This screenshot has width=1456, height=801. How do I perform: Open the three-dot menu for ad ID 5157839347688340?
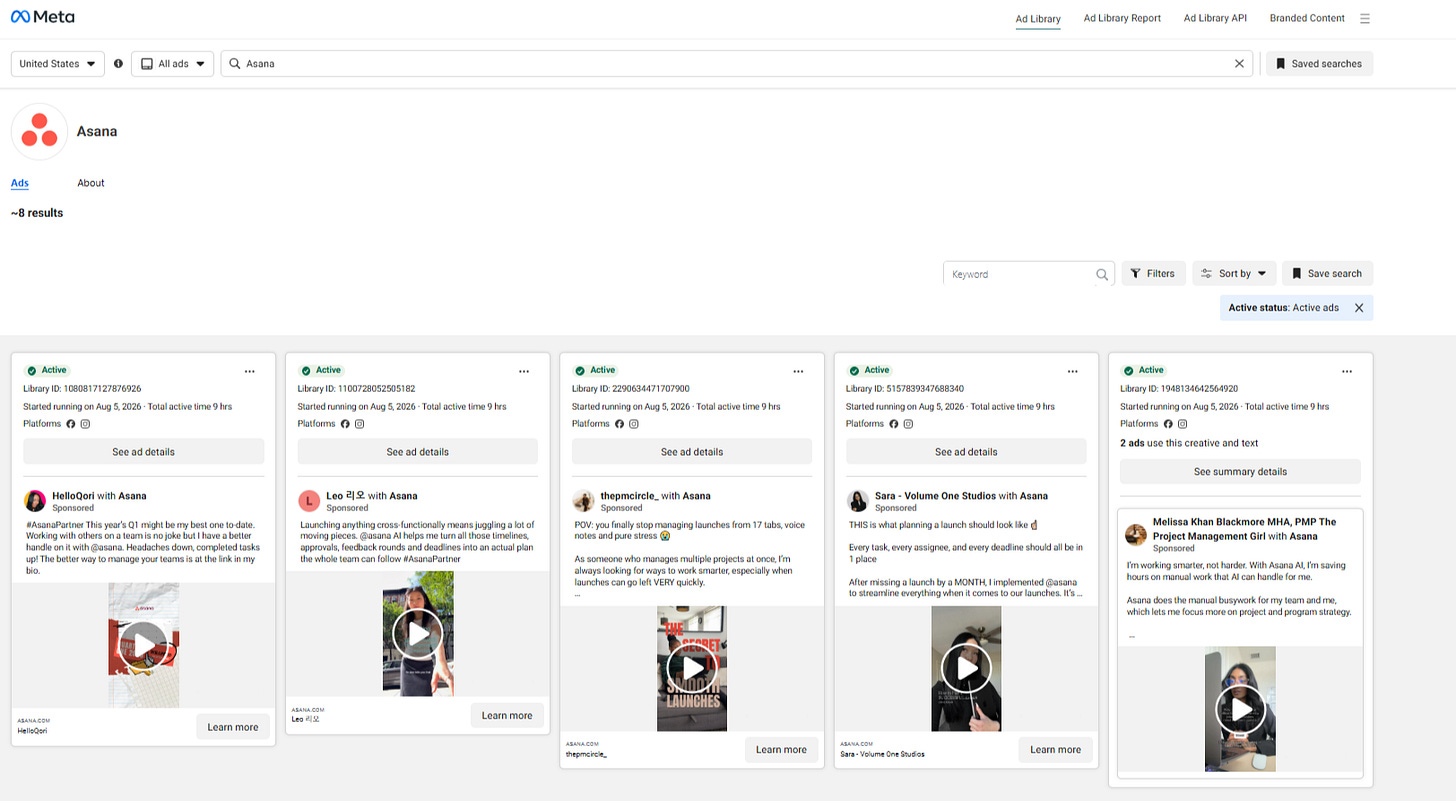1072,371
